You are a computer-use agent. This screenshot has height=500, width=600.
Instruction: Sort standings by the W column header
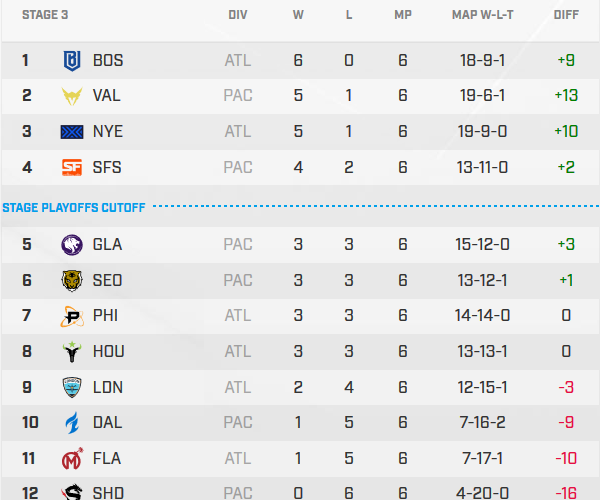[x=298, y=16]
